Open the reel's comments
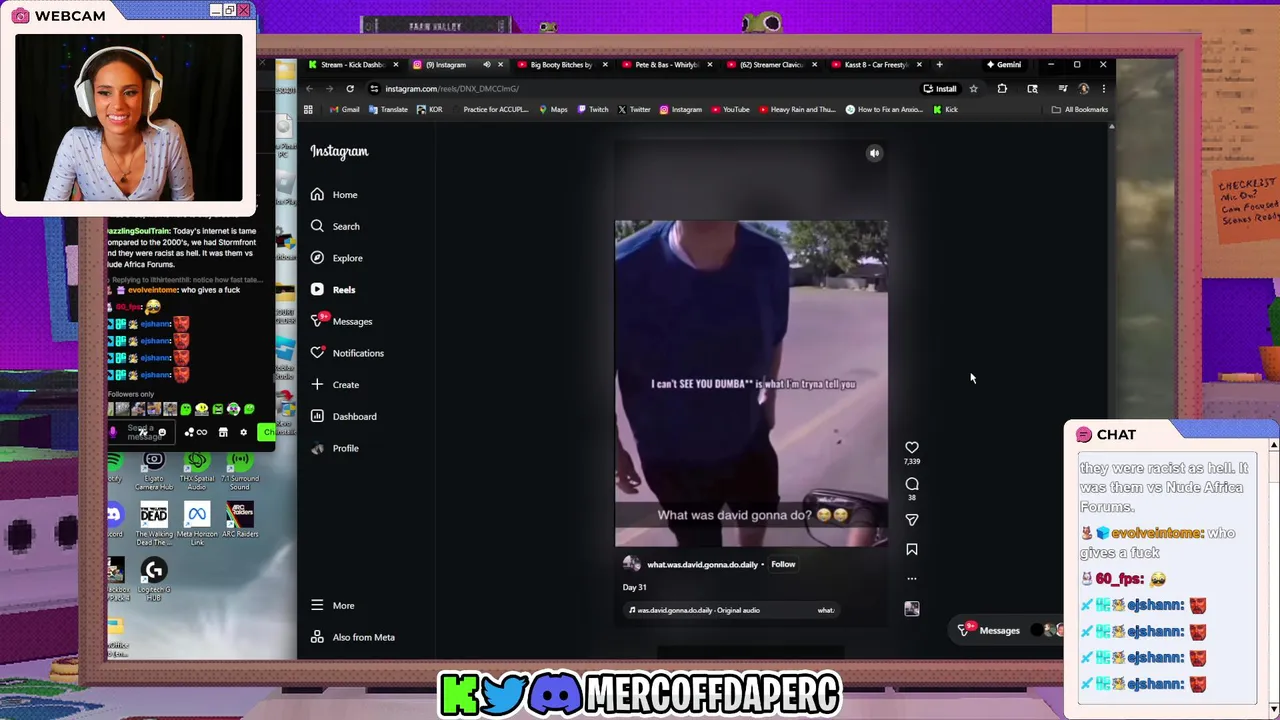Screen dimensions: 1280x720 [912, 484]
